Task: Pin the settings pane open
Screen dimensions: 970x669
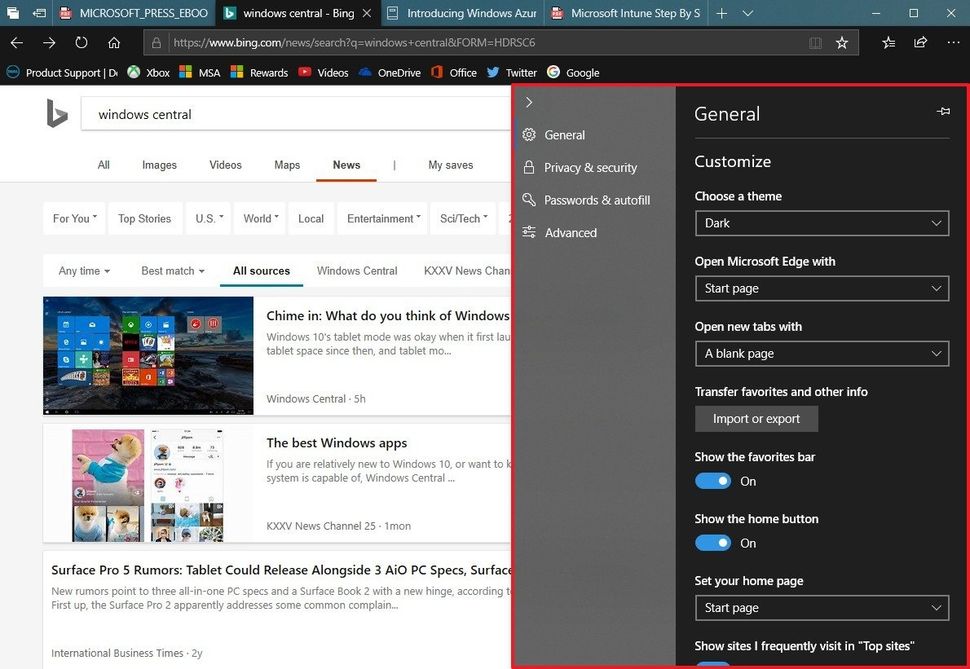Action: [x=943, y=111]
